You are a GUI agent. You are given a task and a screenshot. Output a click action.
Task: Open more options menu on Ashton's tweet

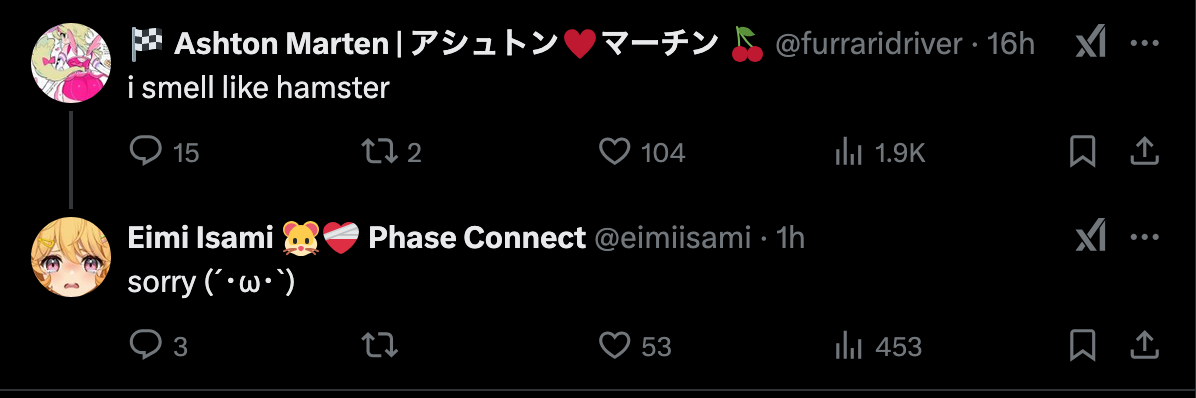point(1145,44)
